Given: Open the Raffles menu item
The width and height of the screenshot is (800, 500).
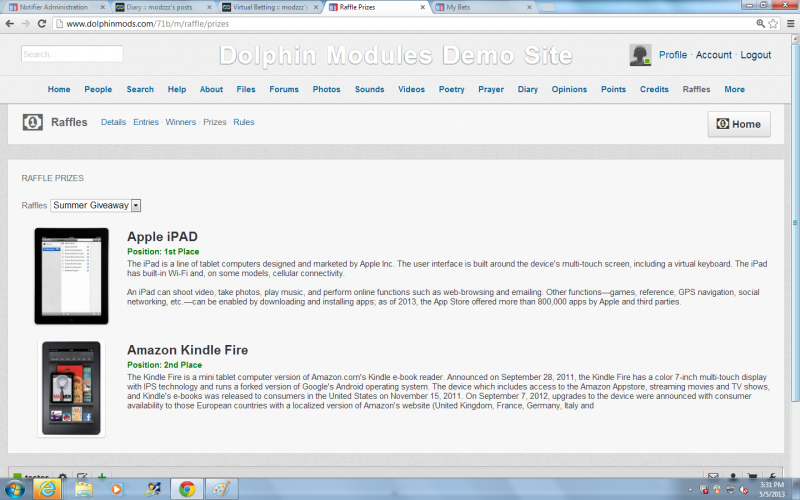Looking at the screenshot, I should point(696,89).
